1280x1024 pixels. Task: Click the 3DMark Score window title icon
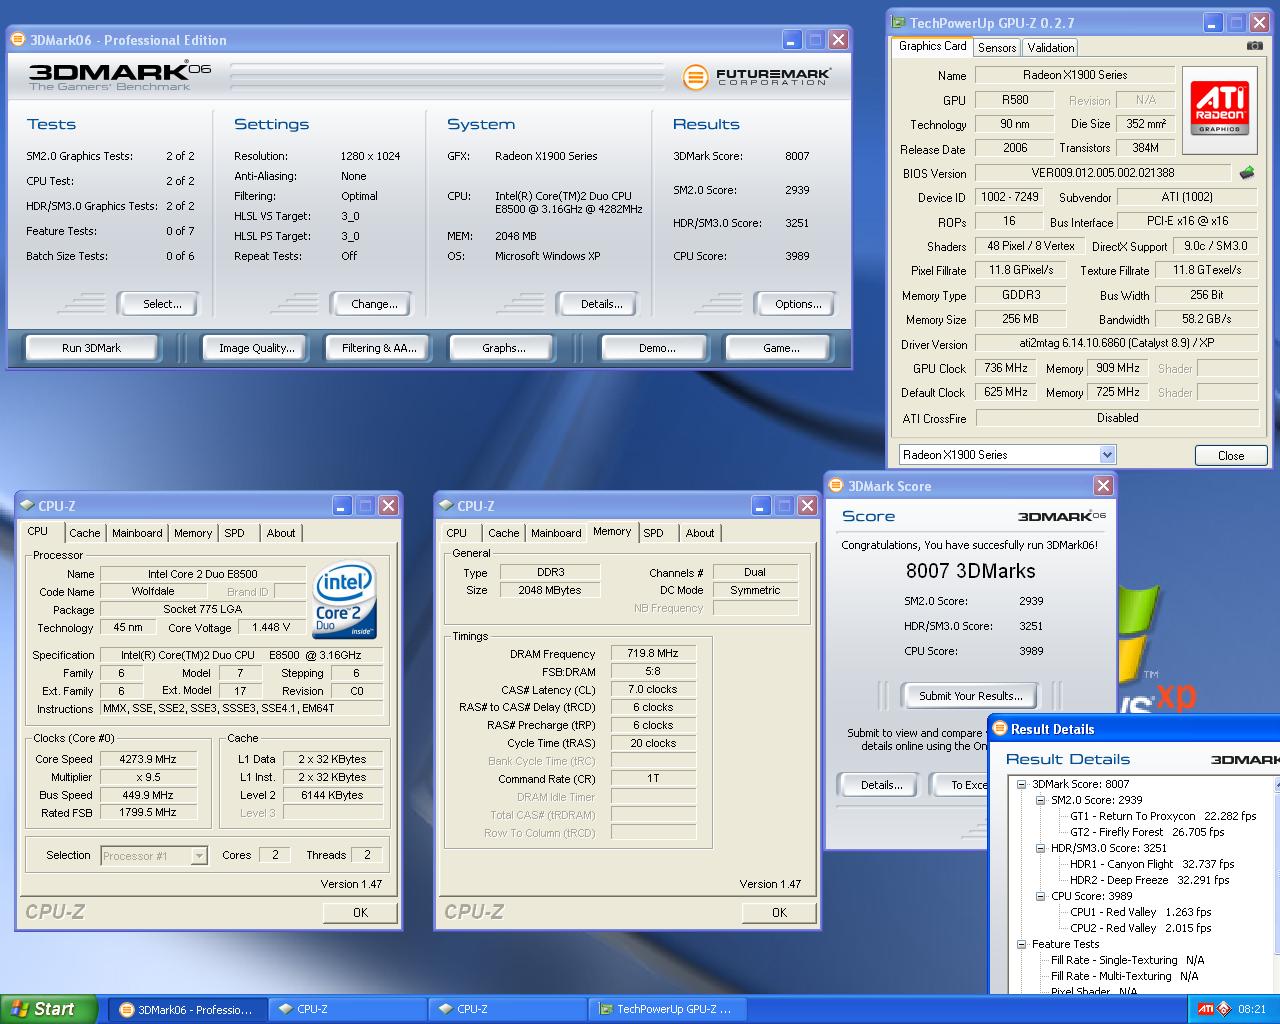coord(837,486)
